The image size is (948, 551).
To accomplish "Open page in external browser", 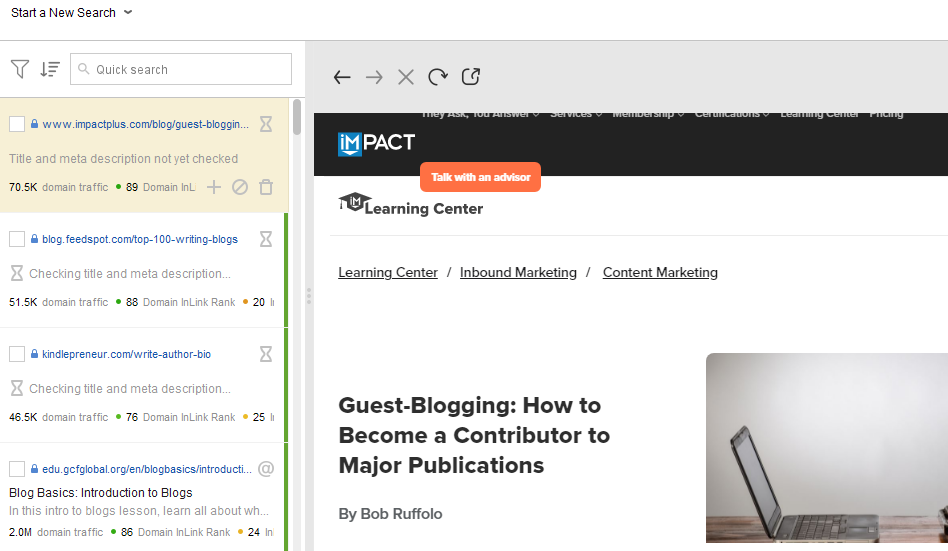I will (x=470, y=77).
